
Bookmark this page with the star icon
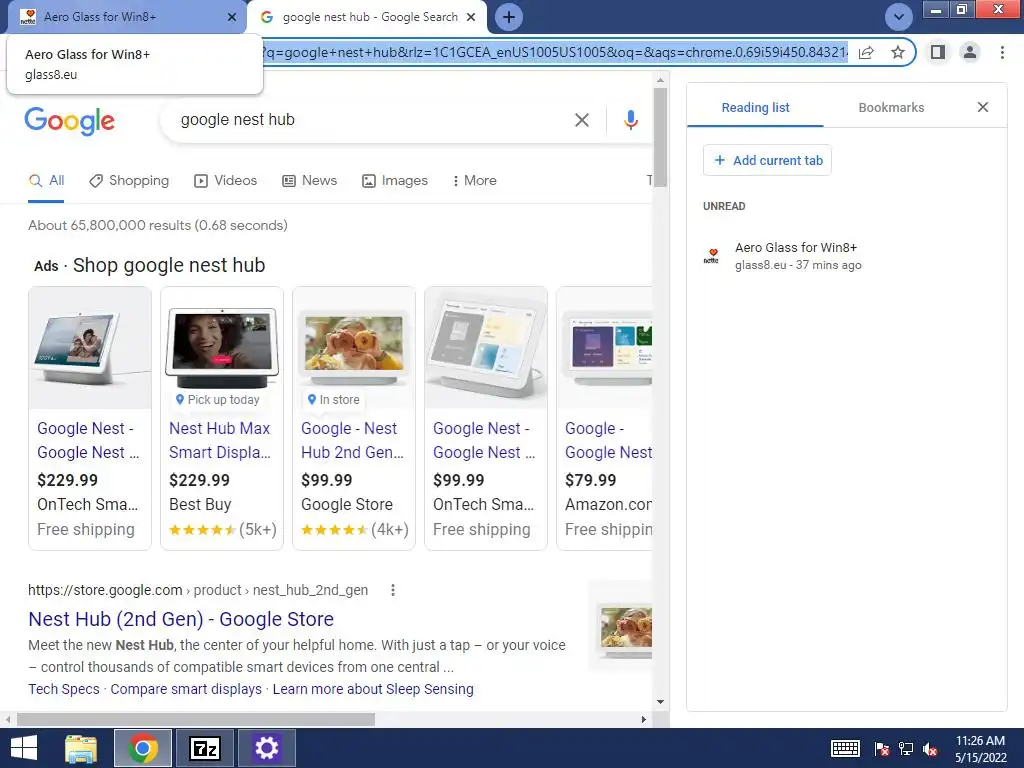(898, 52)
